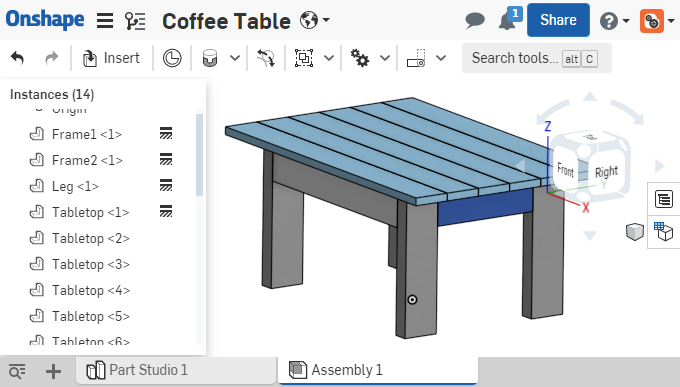
Task: Redo the last action
Action: click(x=52, y=57)
